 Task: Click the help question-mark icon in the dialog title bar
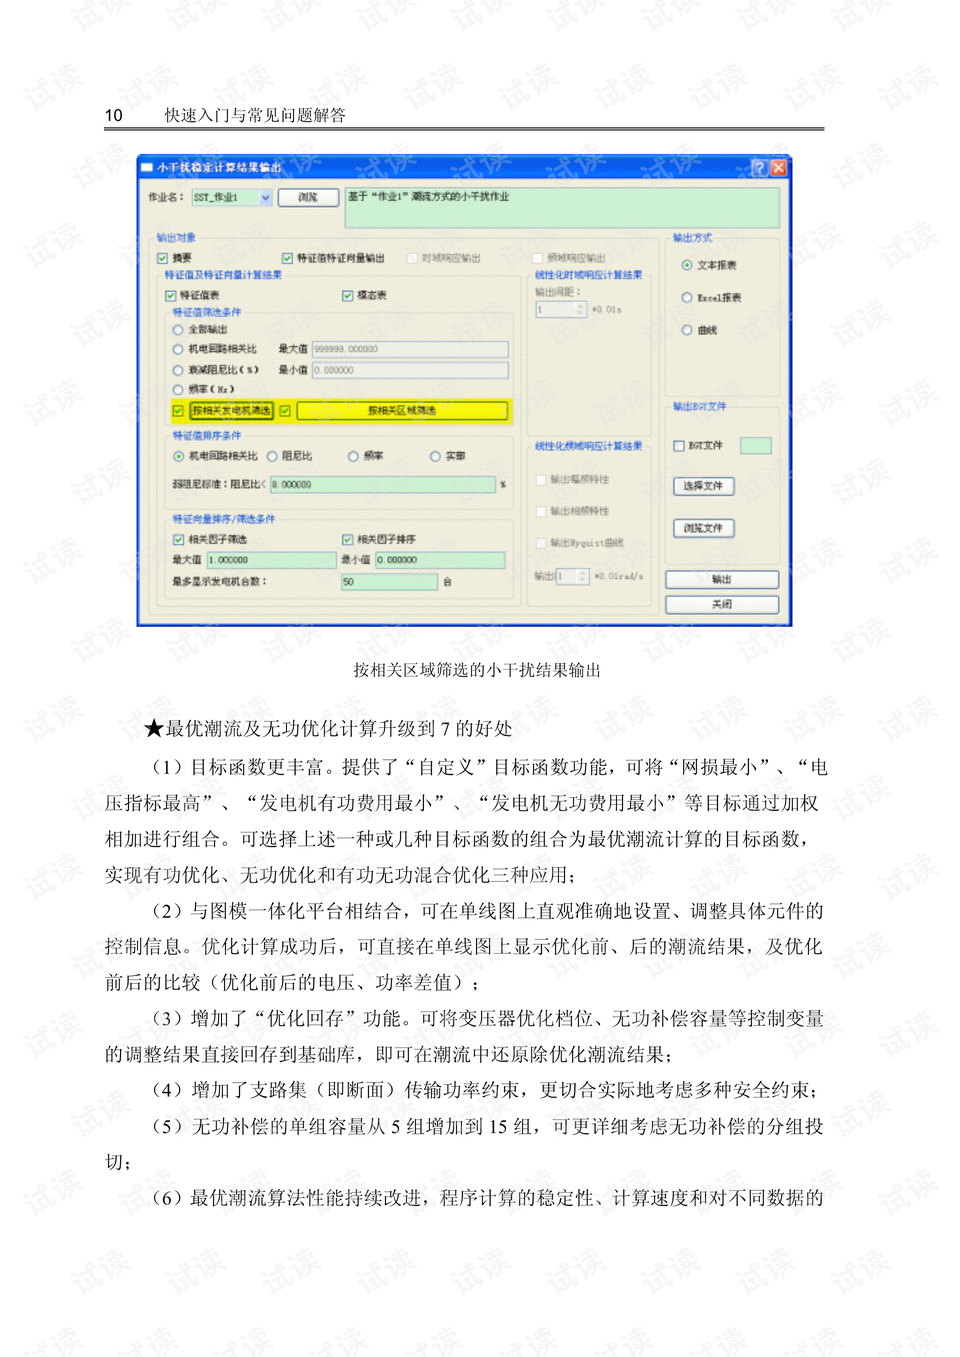758,168
